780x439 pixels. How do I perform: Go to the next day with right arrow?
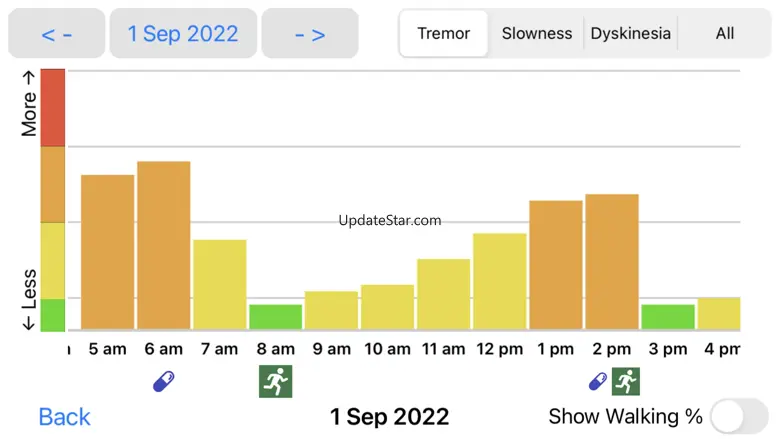310,34
